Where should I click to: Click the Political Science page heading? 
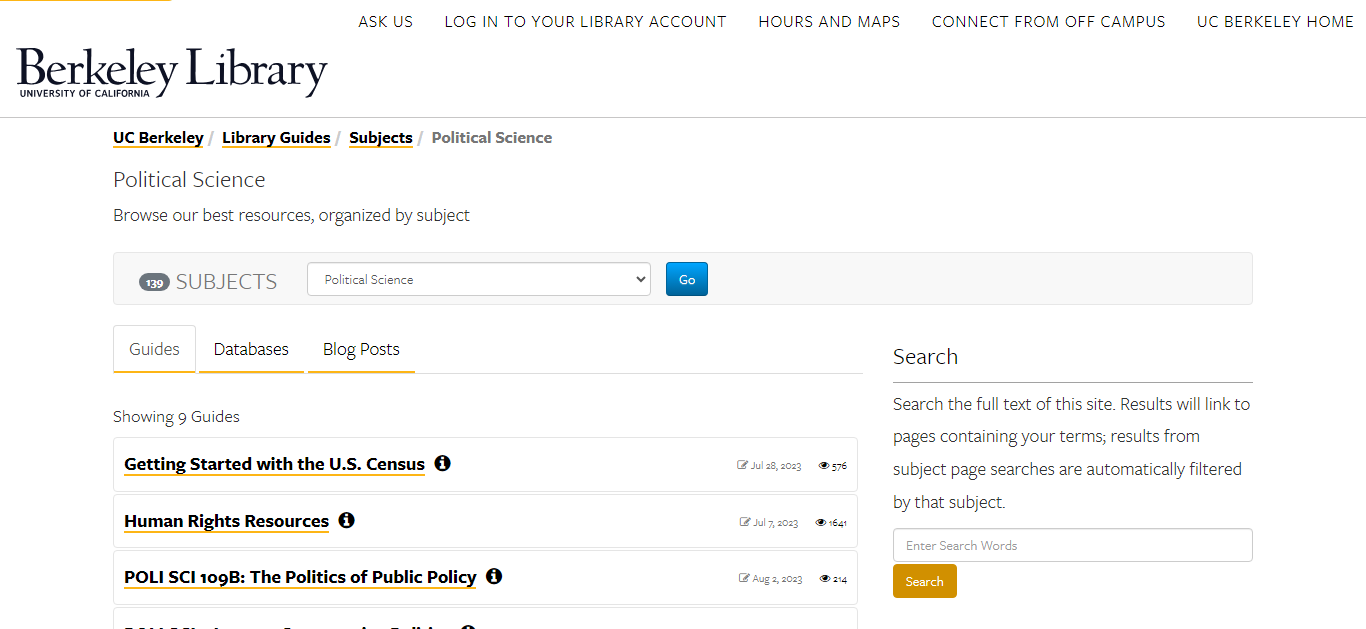tap(189, 180)
